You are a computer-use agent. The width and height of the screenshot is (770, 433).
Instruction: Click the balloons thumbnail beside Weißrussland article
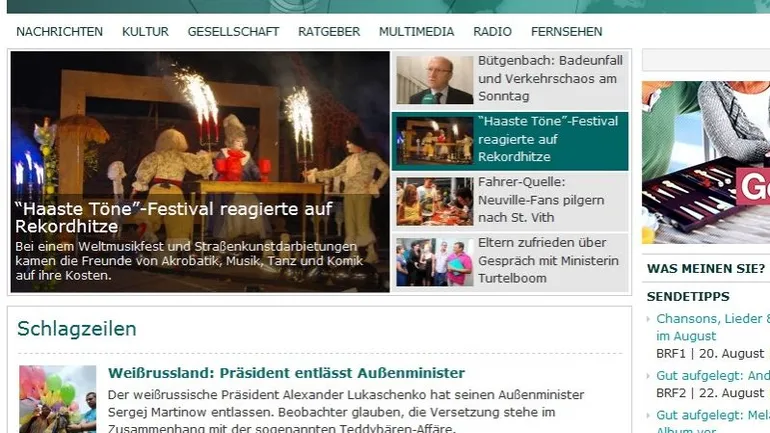pos(57,399)
